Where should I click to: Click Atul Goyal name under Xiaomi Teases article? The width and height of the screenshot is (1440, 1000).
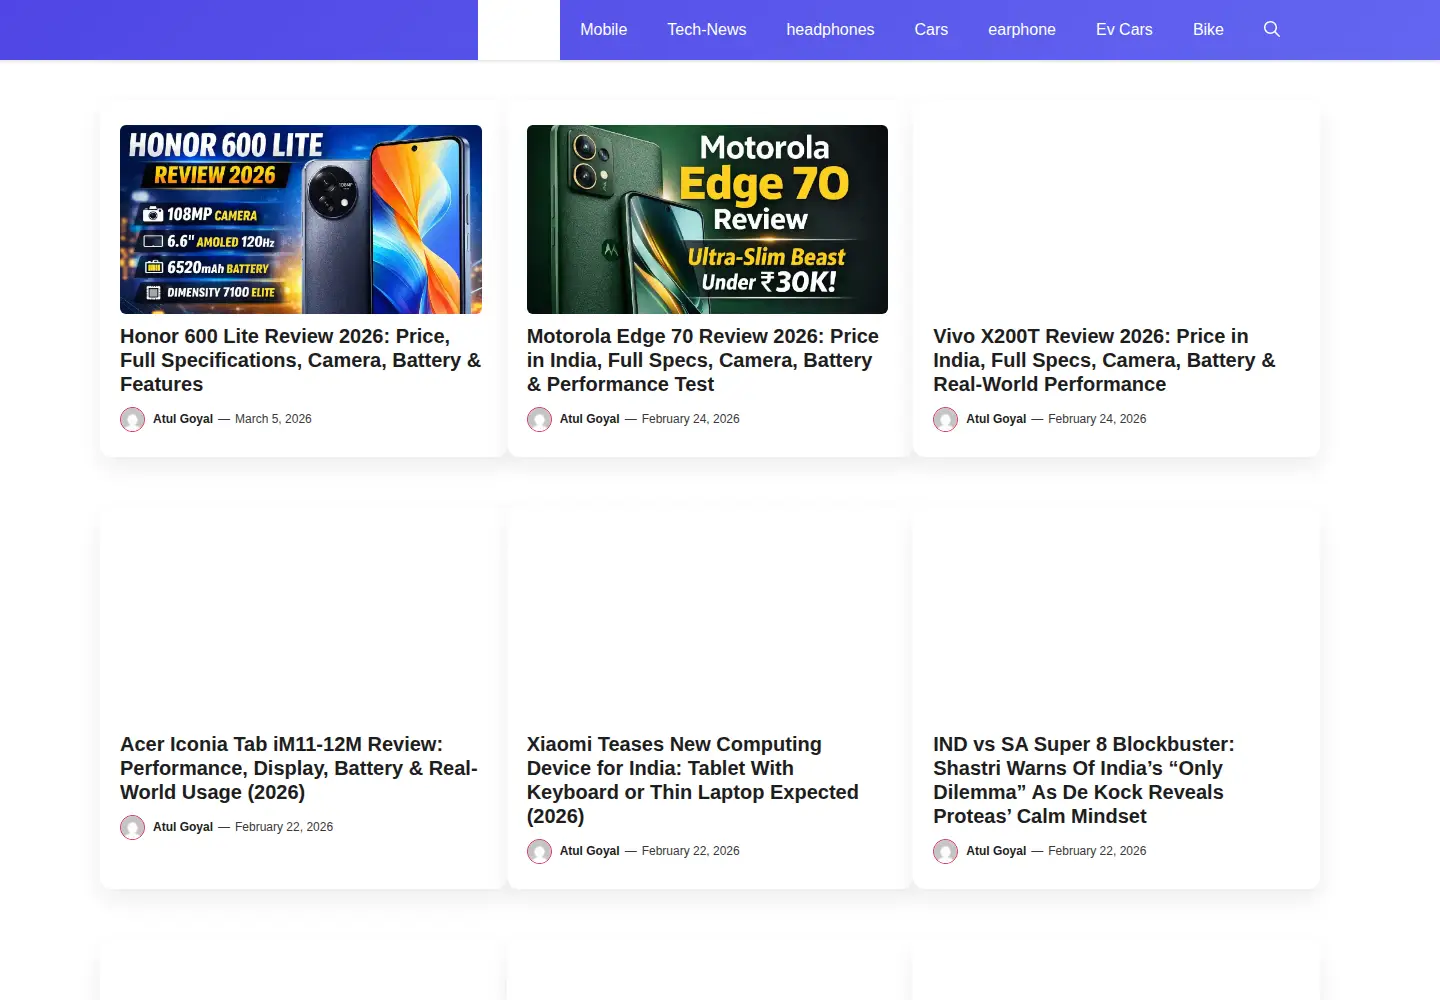(x=590, y=851)
